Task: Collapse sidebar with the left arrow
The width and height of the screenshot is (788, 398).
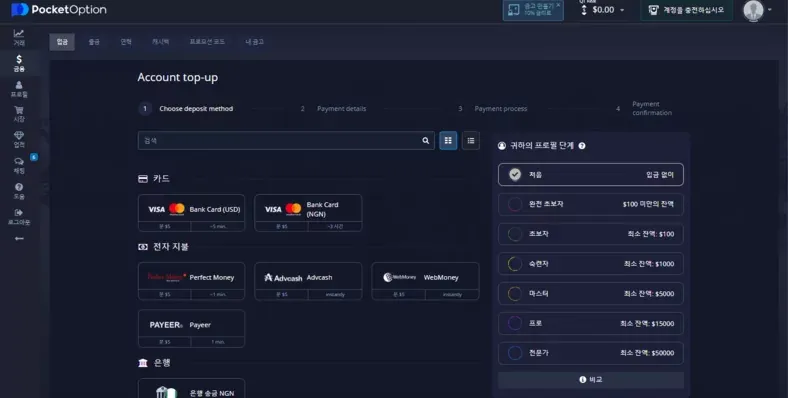Action: (x=19, y=239)
